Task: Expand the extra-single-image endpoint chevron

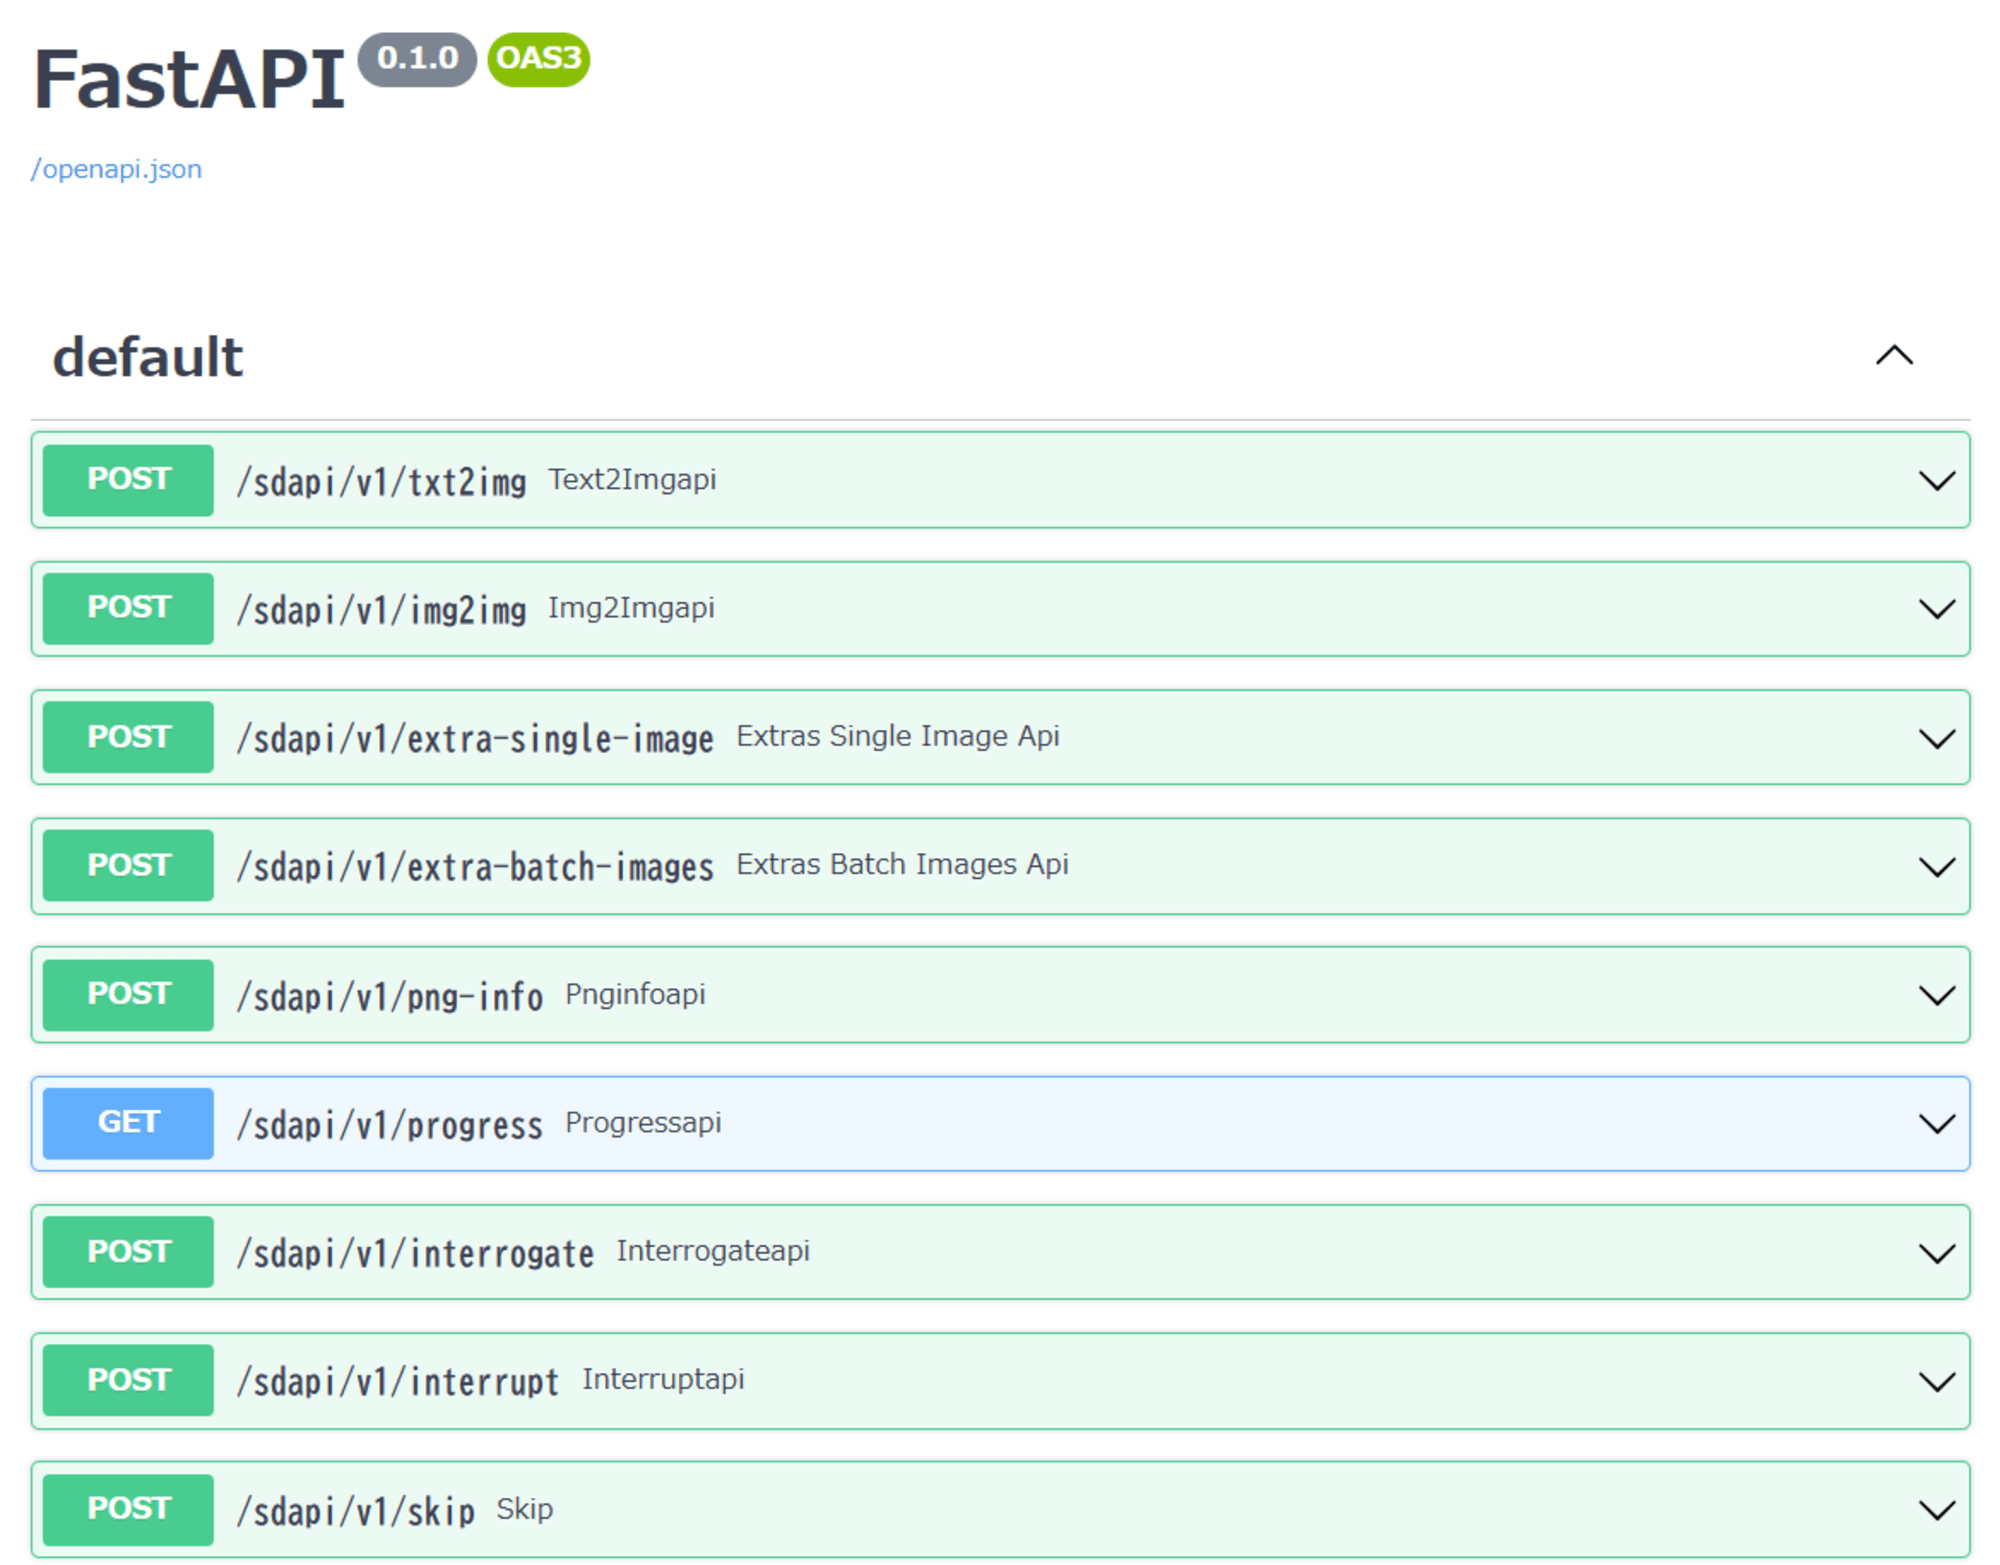Action: [1936, 738]
